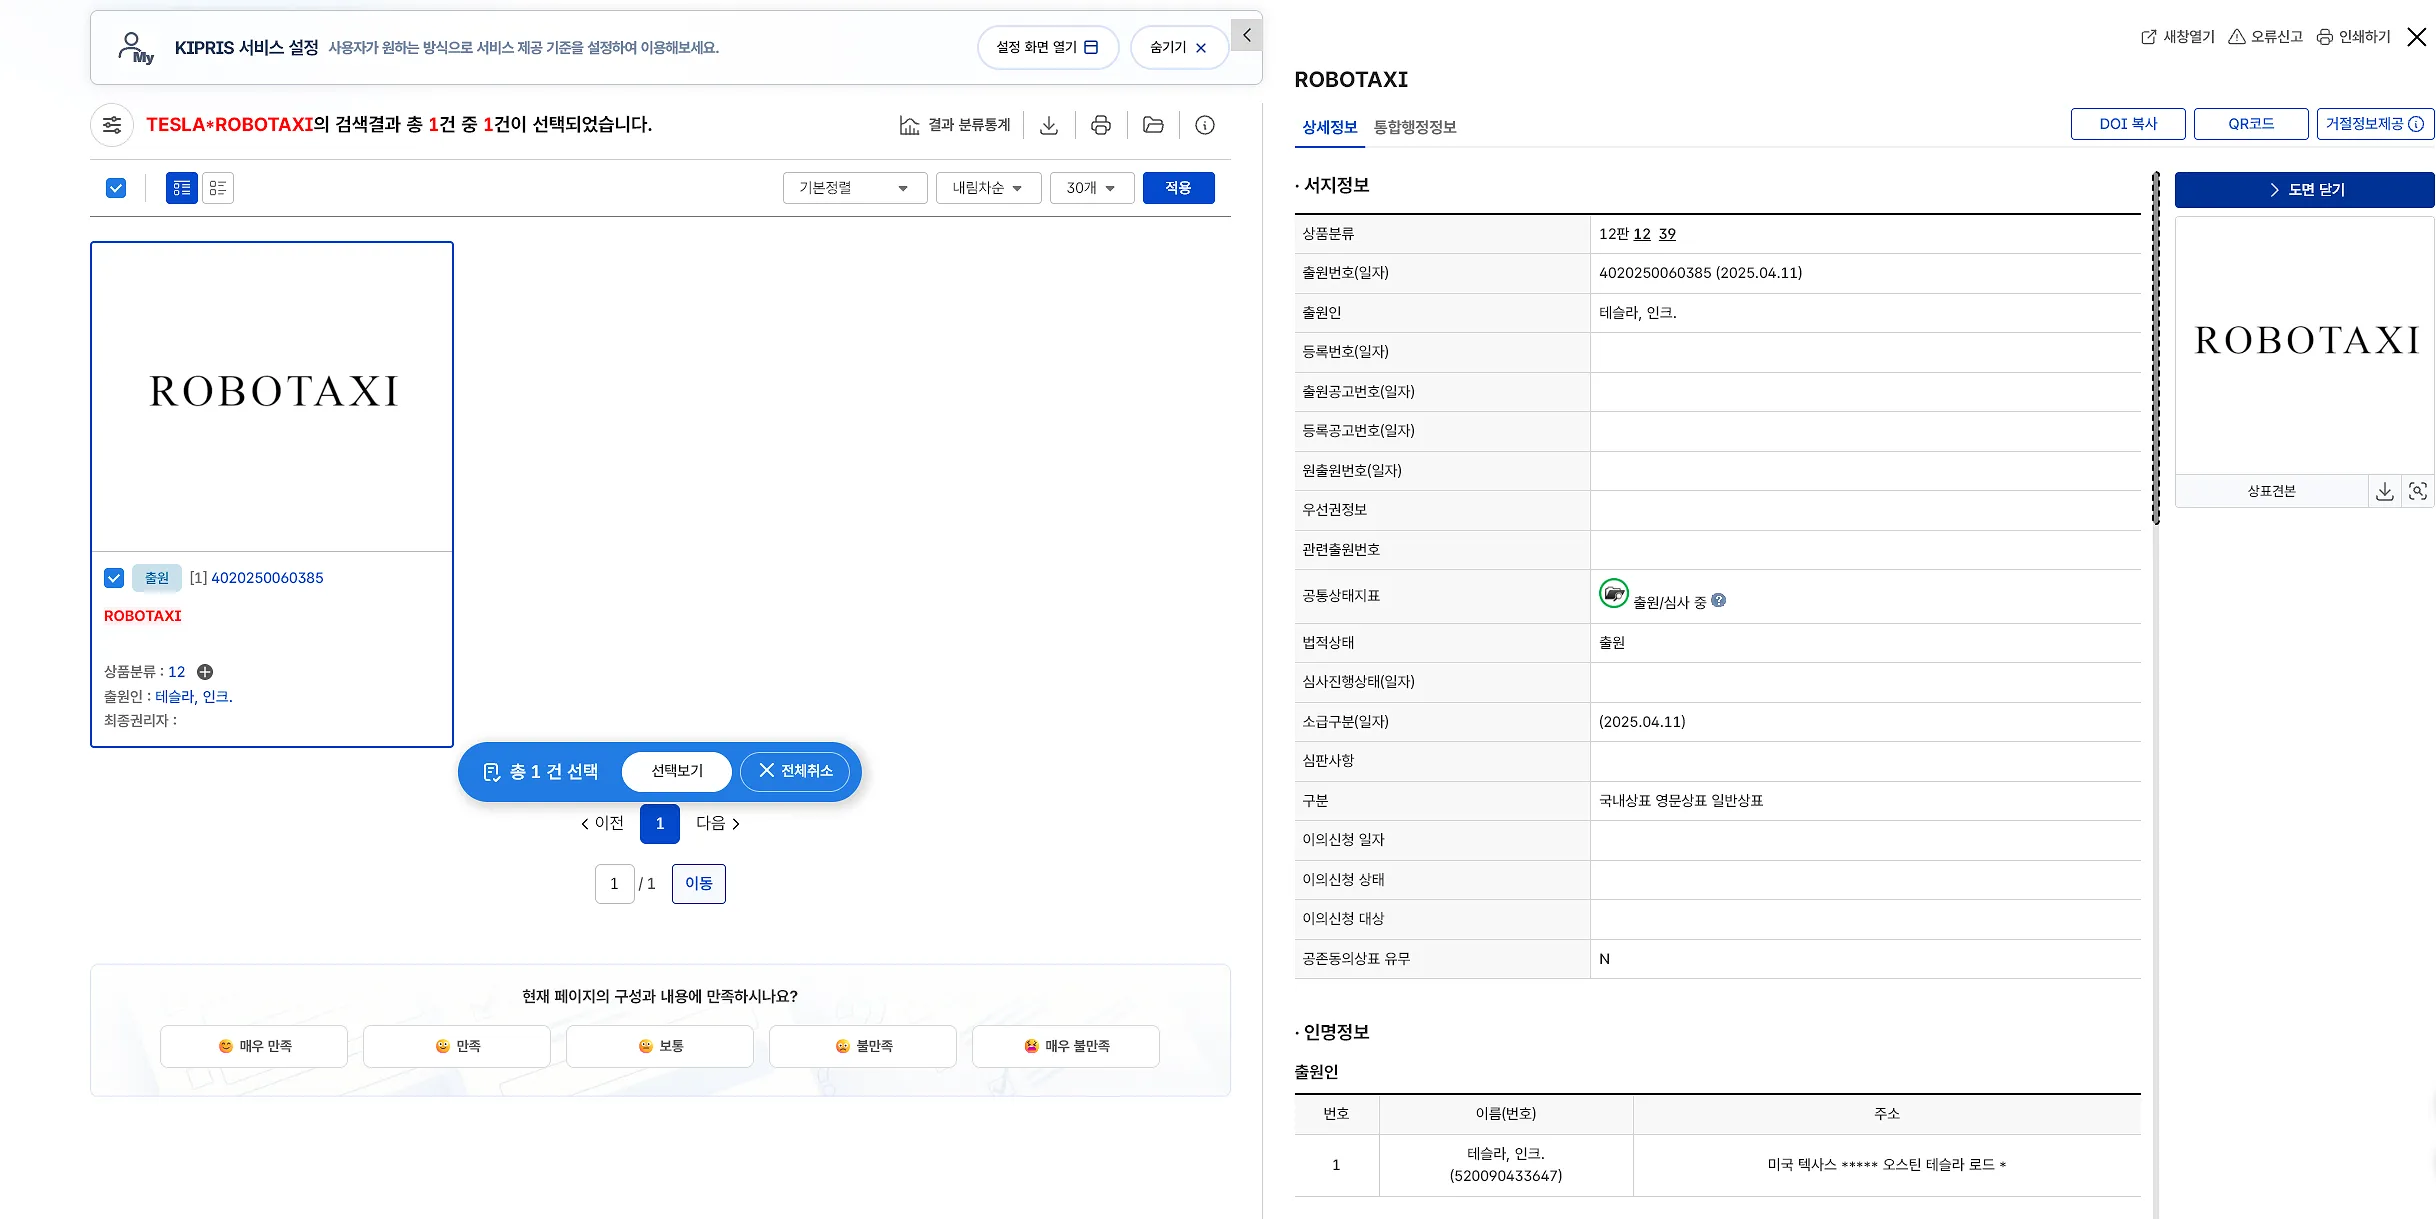Click the ROBOTAXI trademark thumbnail in result card
Image resolution: width=2436 pixels, height=1219 pixels.
[x=272, y=396]
